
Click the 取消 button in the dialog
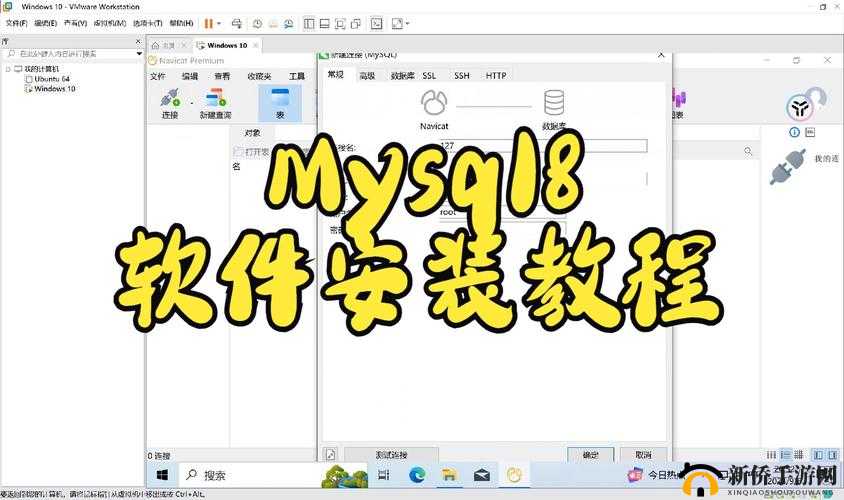(643, 455)
